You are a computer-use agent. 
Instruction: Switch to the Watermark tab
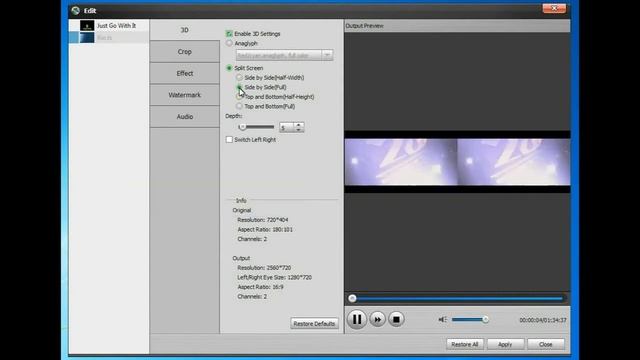(x=184, y=95)
